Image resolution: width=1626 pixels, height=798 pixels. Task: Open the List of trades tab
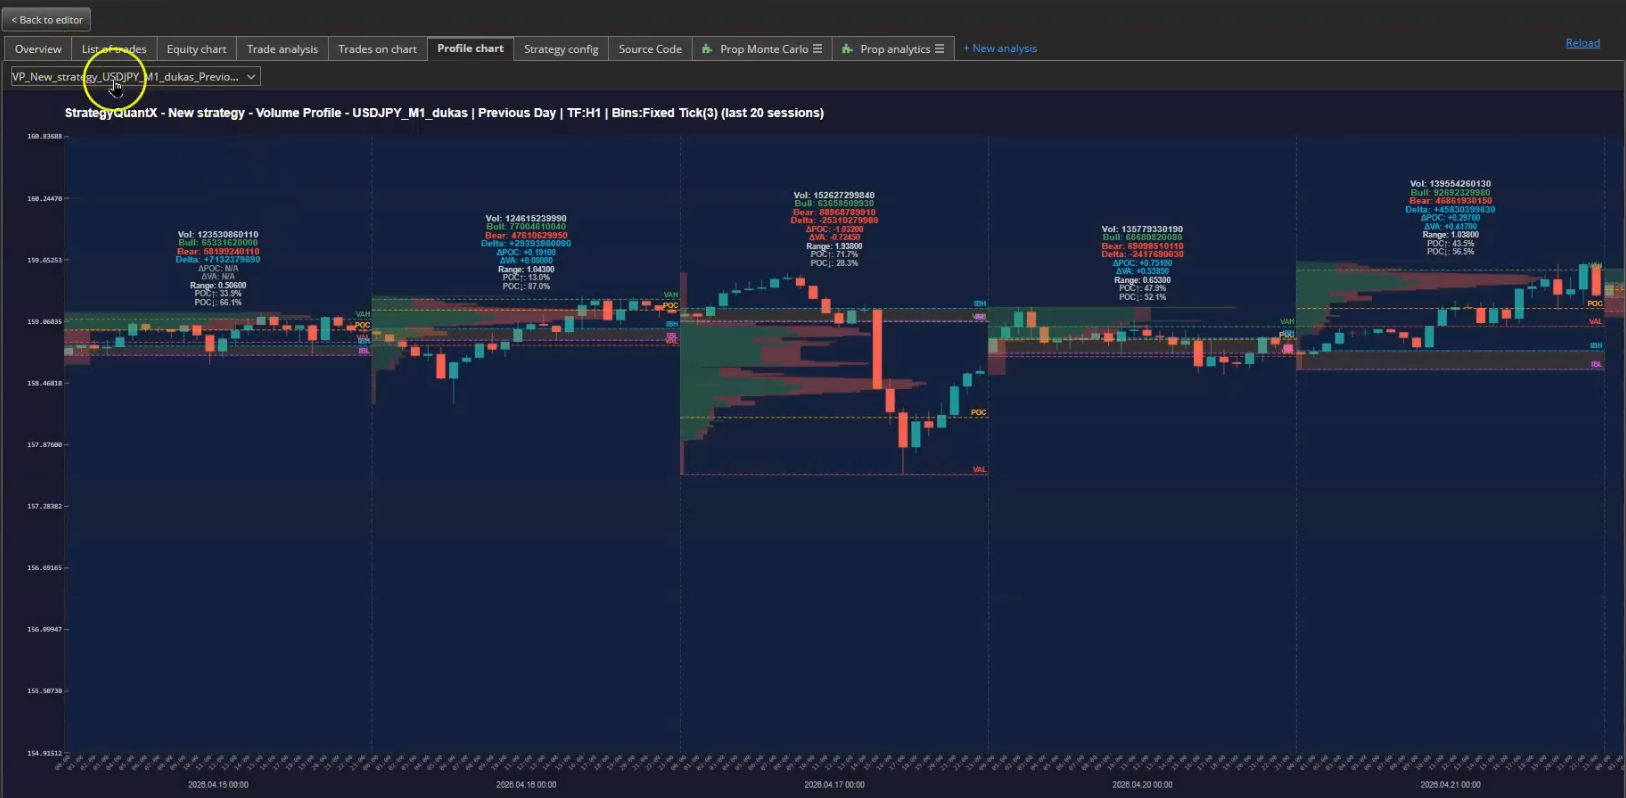(114, 49)
